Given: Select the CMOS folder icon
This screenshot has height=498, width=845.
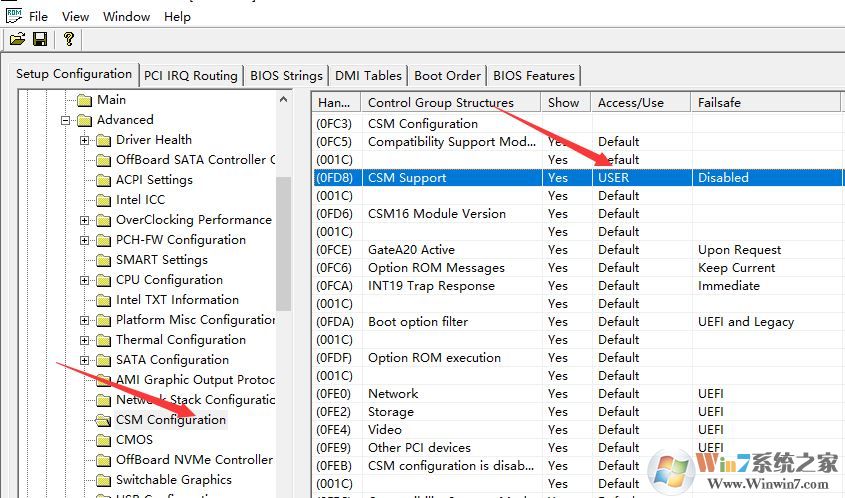Looking at the screenshot, I should [103, 440].
